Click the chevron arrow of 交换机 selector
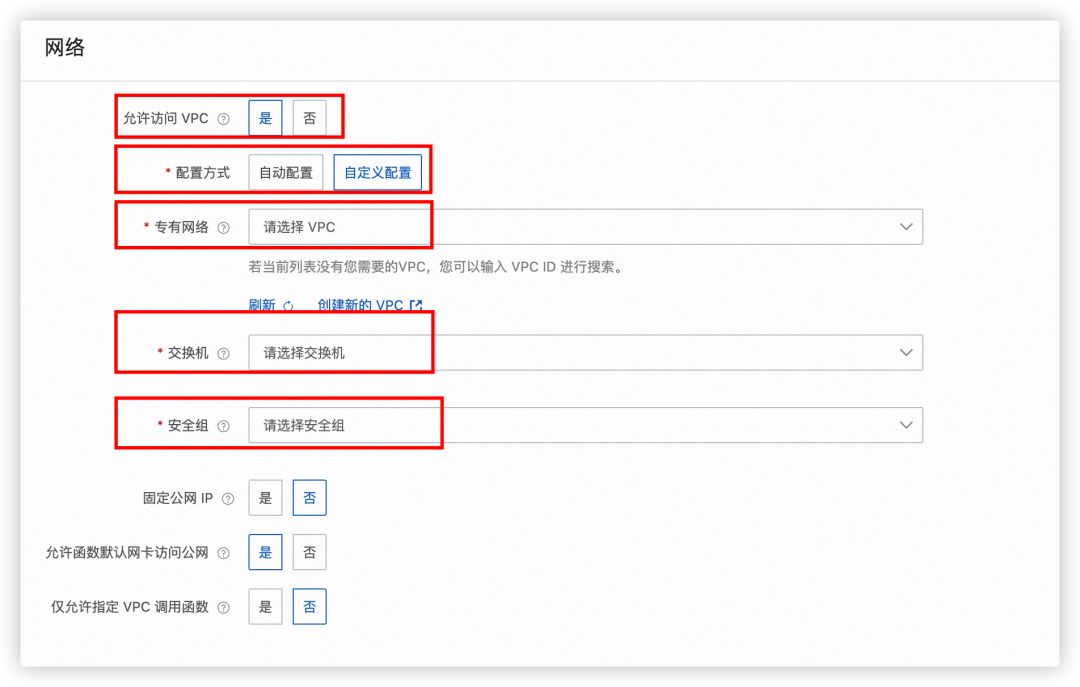Image resolution: width=1080 pixels, height=687 pixels. click(906, 353)
